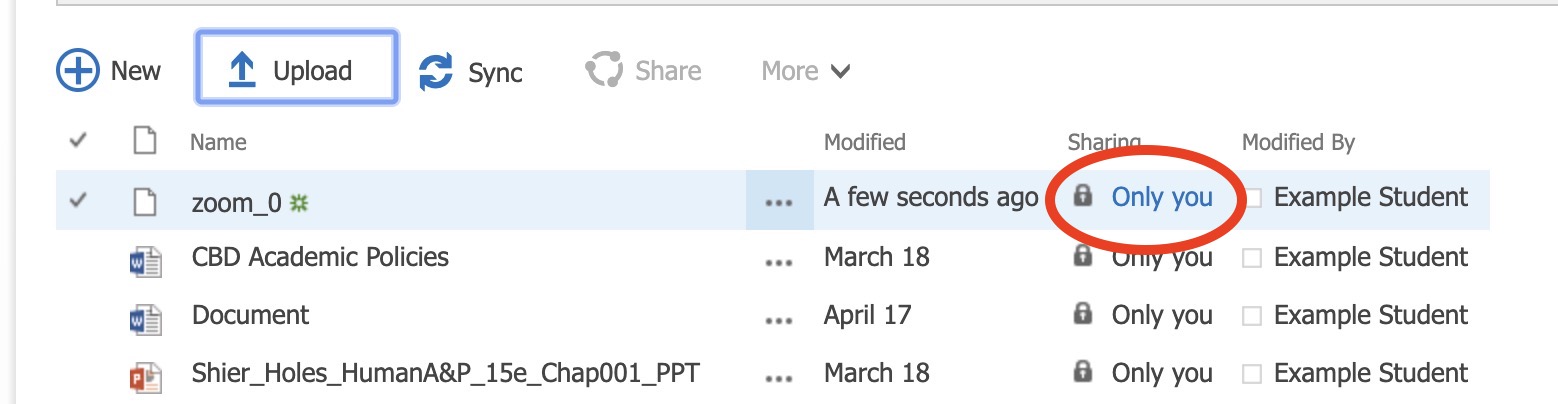Click the Modified By column header
This screenshot has height=404, width=1558.
[x=1298, y=142]
